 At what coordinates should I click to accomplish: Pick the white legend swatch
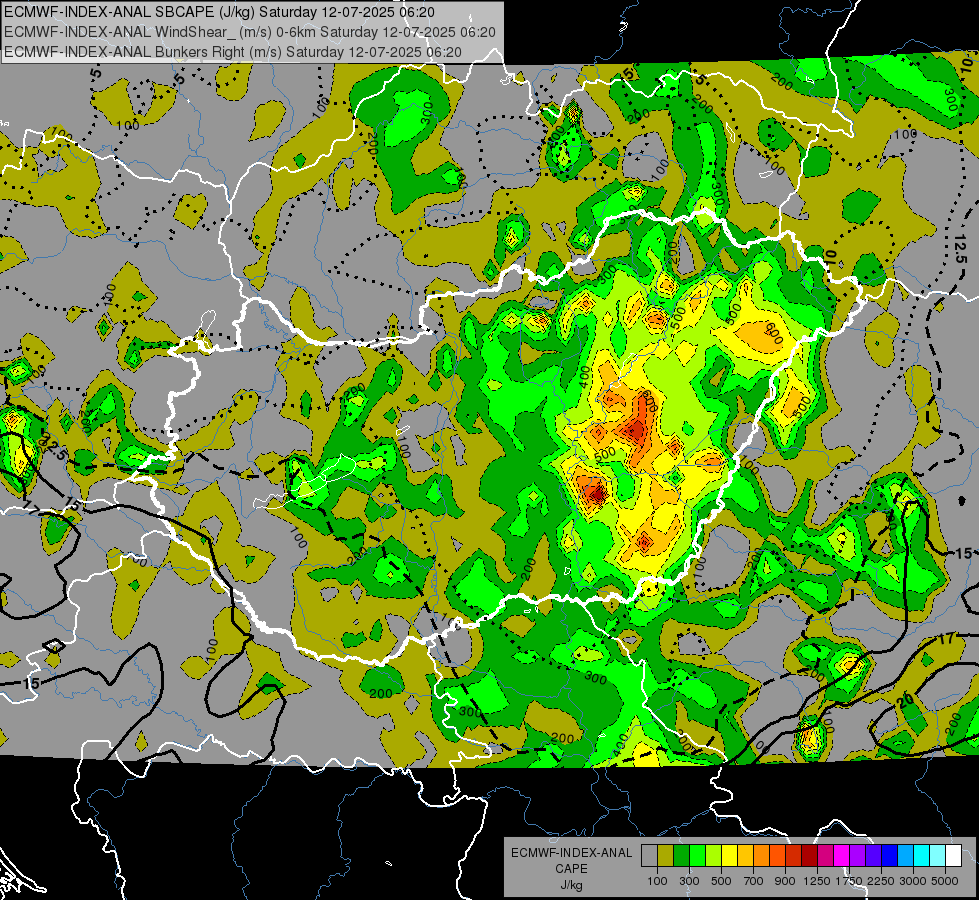pyautogui.click(x=954, y=856)
